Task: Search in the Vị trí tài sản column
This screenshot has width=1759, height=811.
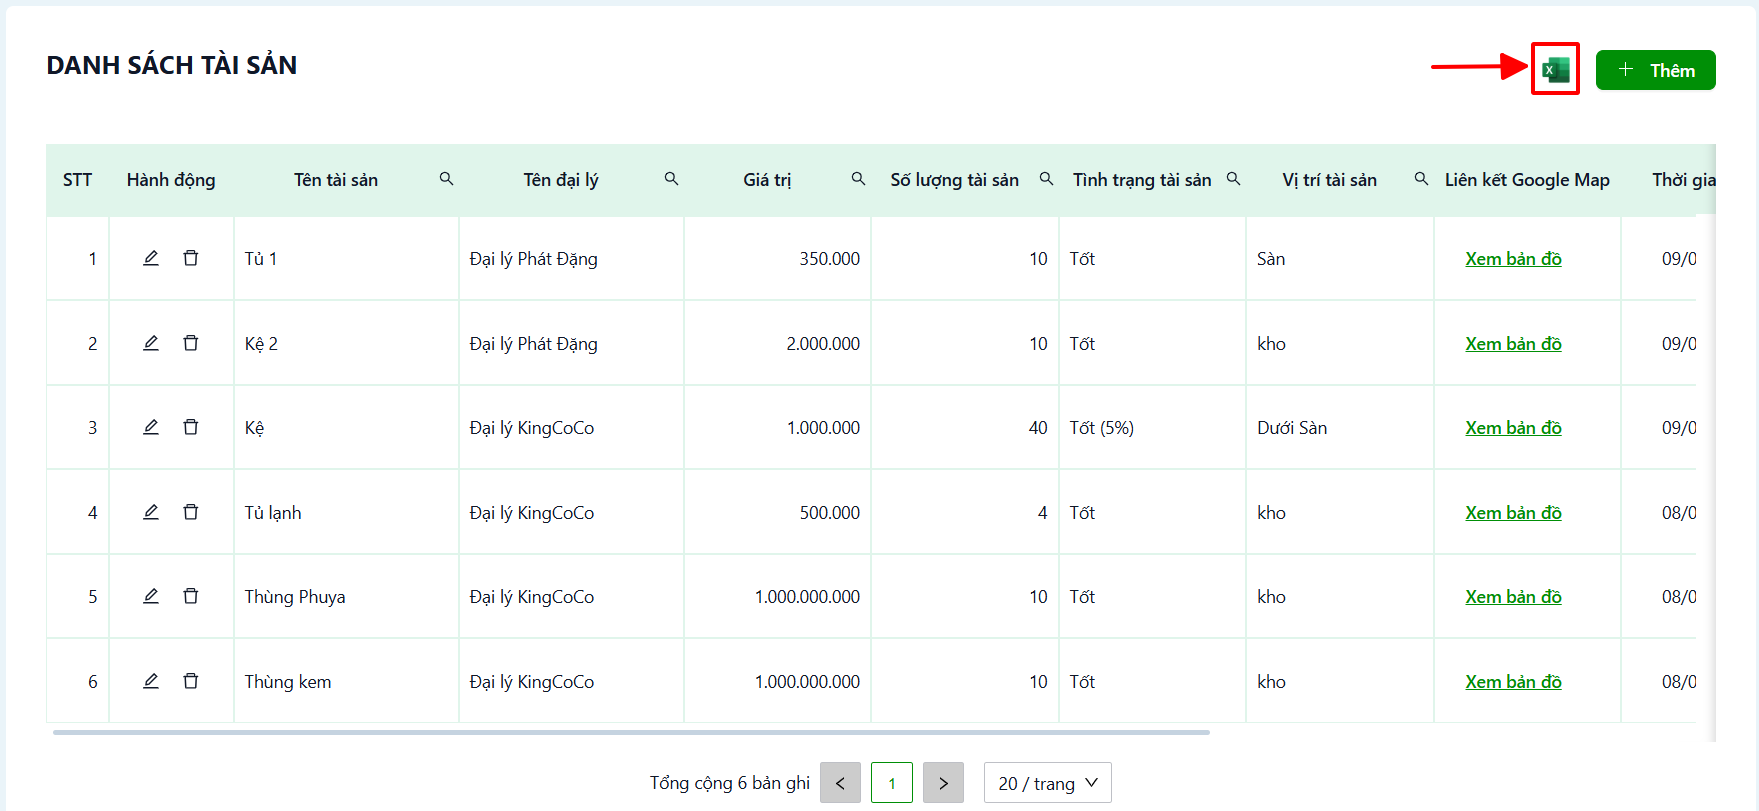Action: 1421,179
